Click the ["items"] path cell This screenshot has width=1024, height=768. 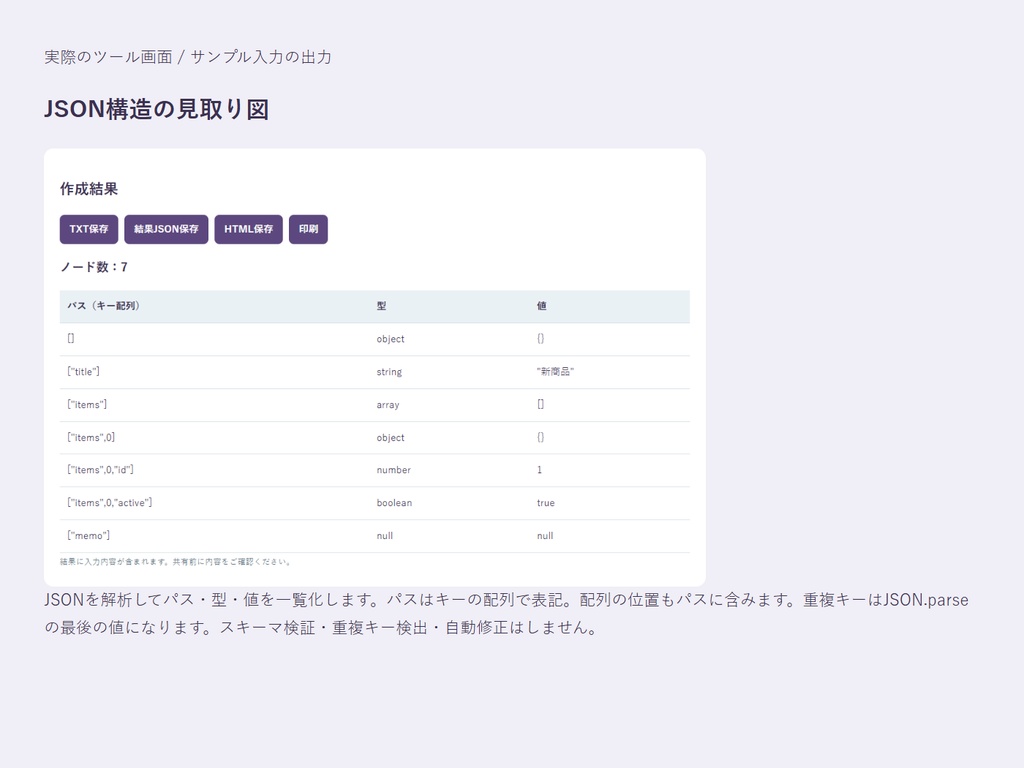[215, 405]
